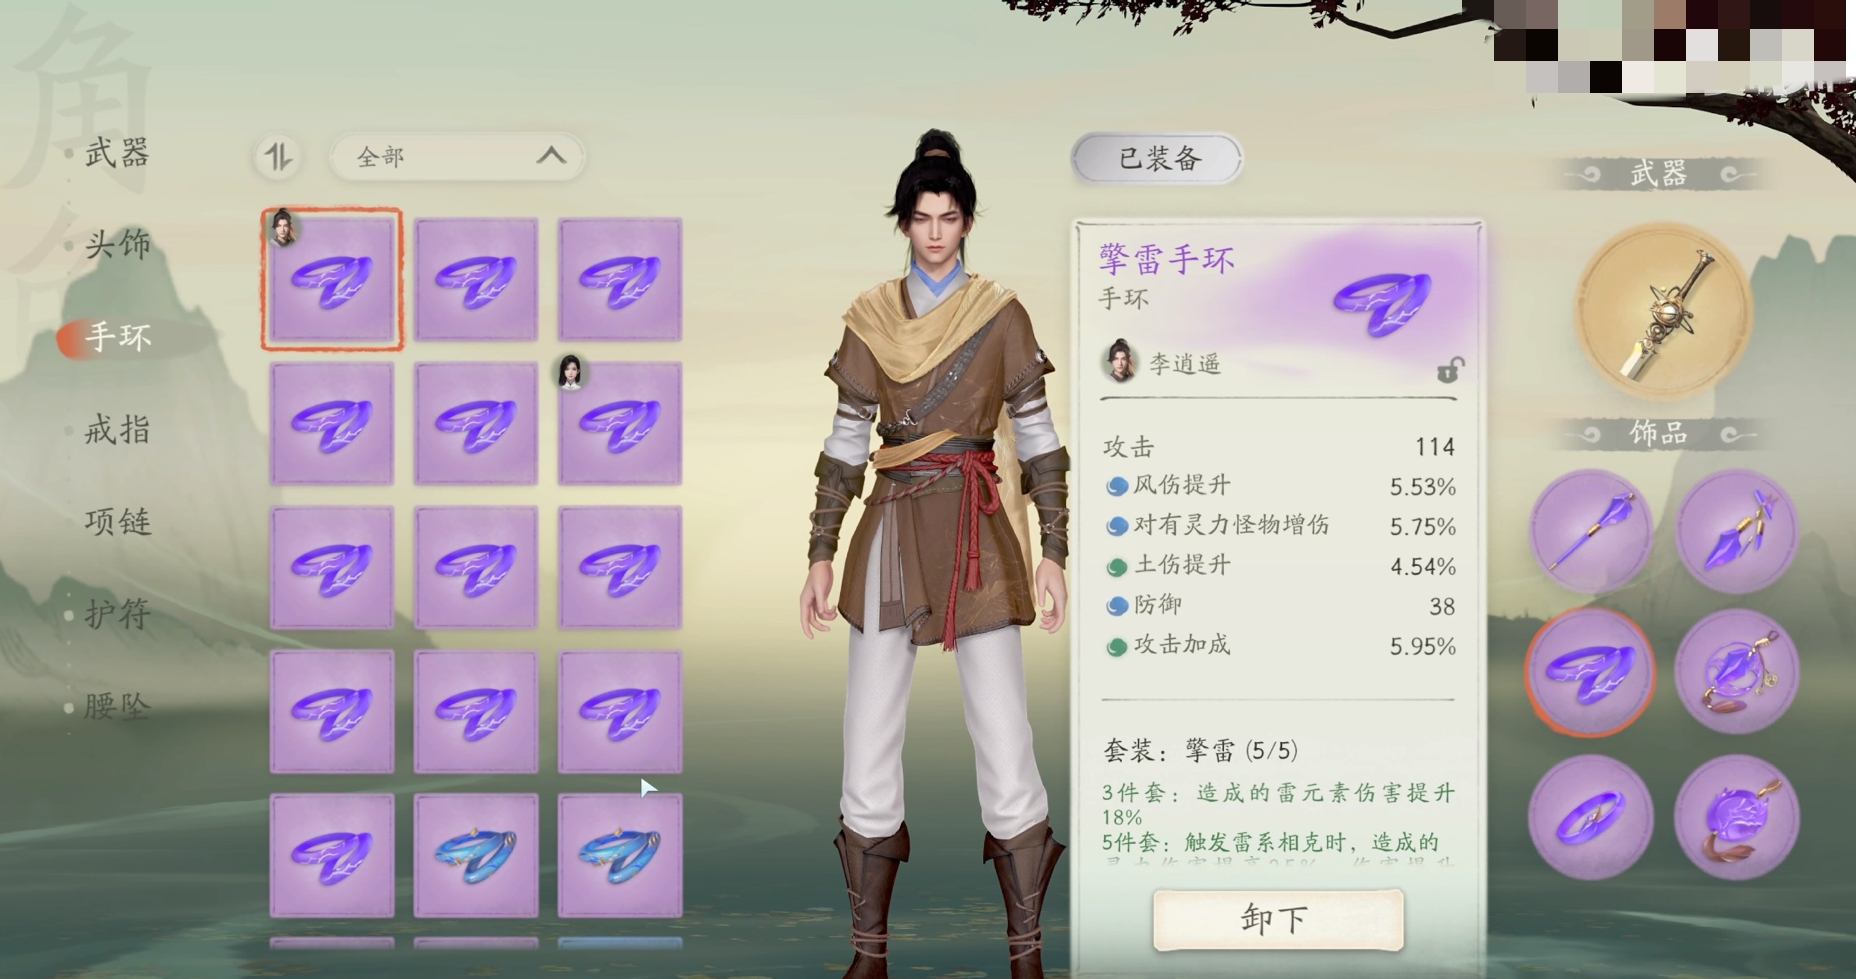Image resolution: width=1856 pixels, height=979 pixels.
Task: Select bracelet equipped by female character
Action: [x=620, y=423]
